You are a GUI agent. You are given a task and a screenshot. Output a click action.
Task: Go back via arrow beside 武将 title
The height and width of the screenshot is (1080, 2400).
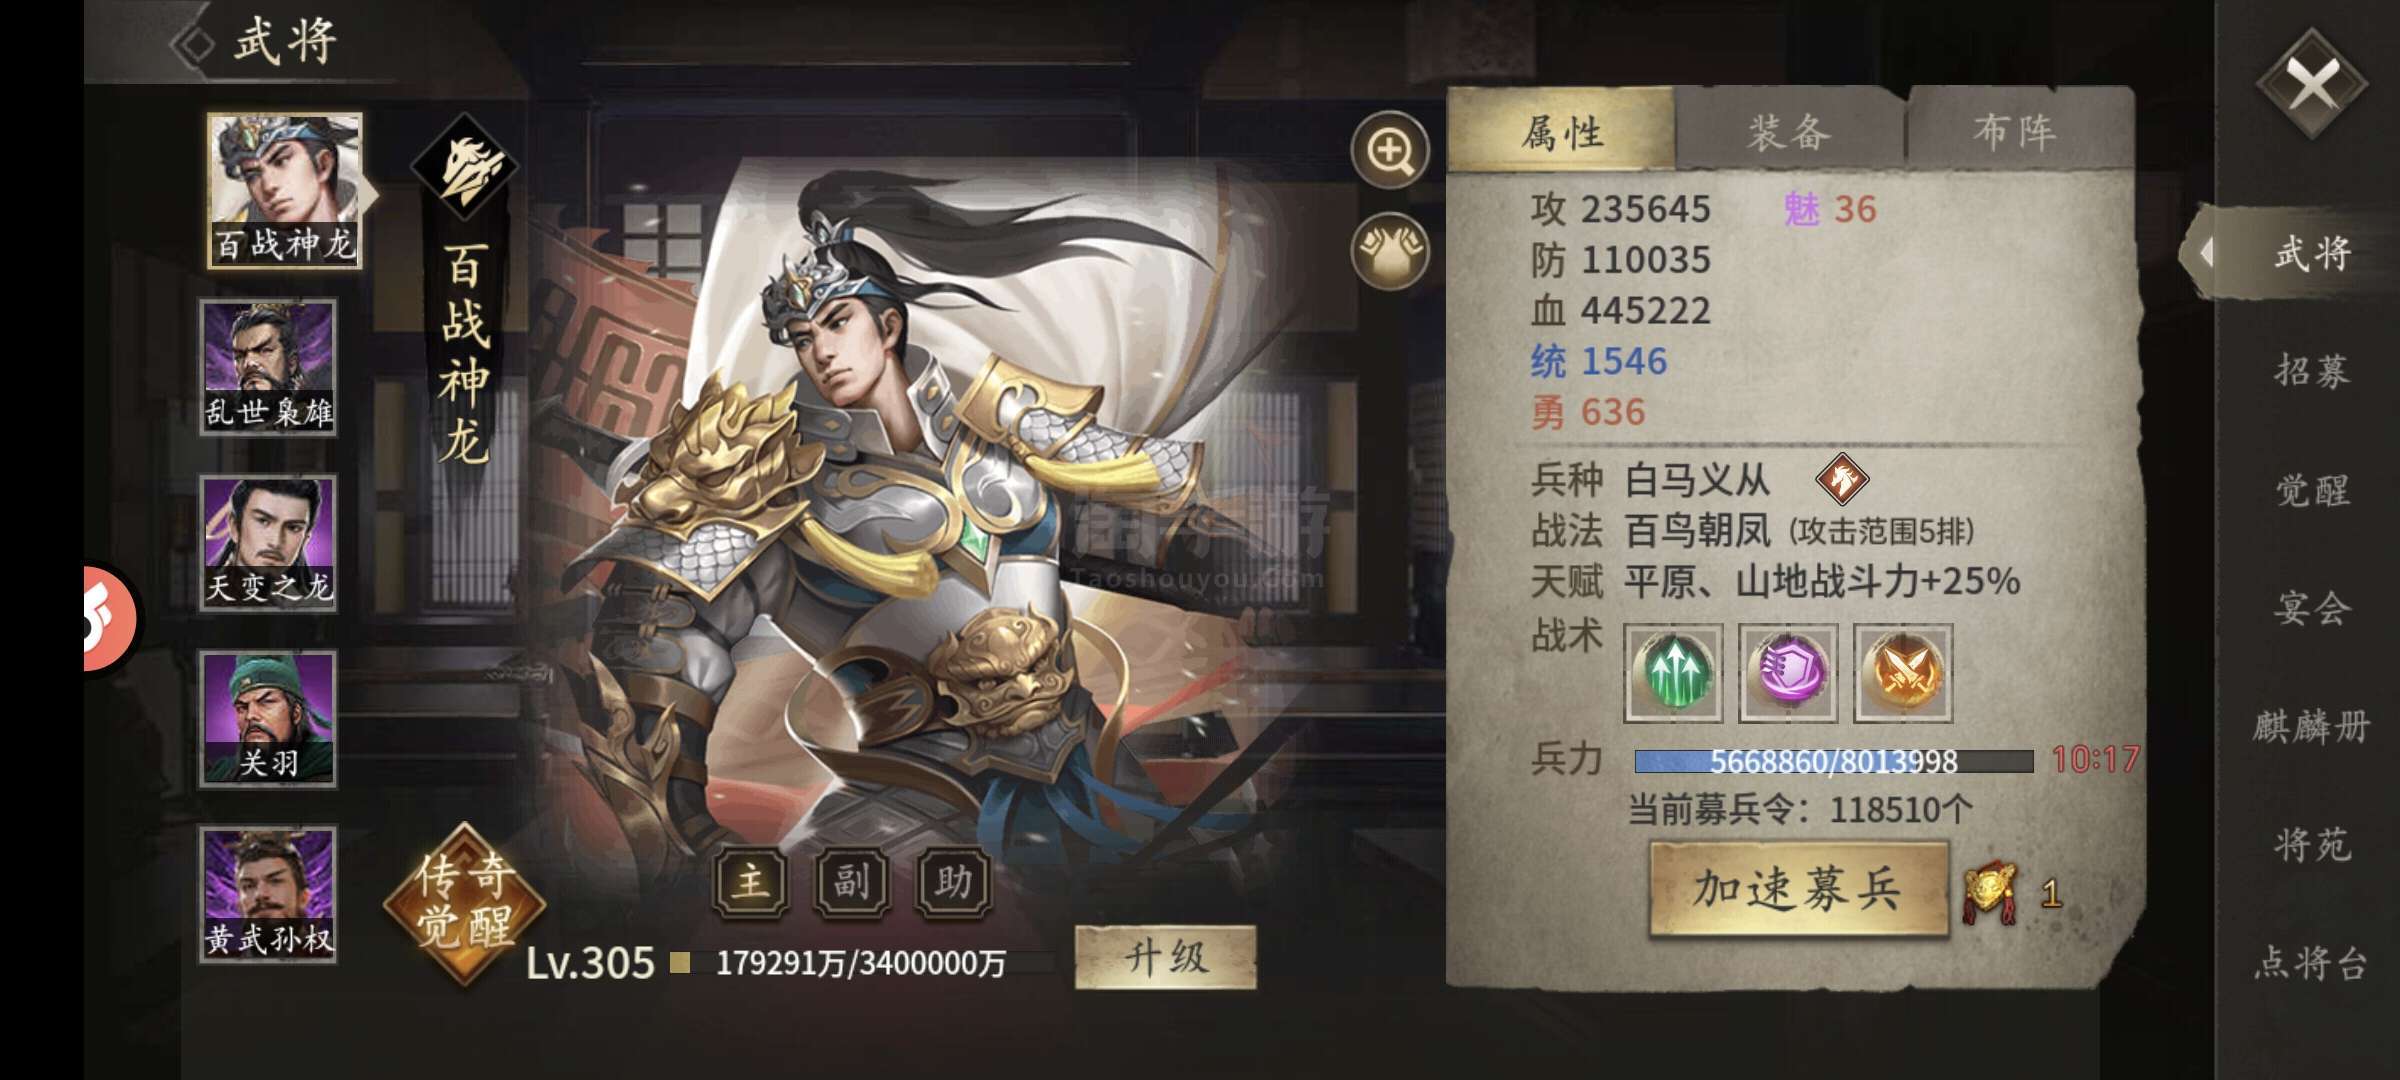(193, 44)
